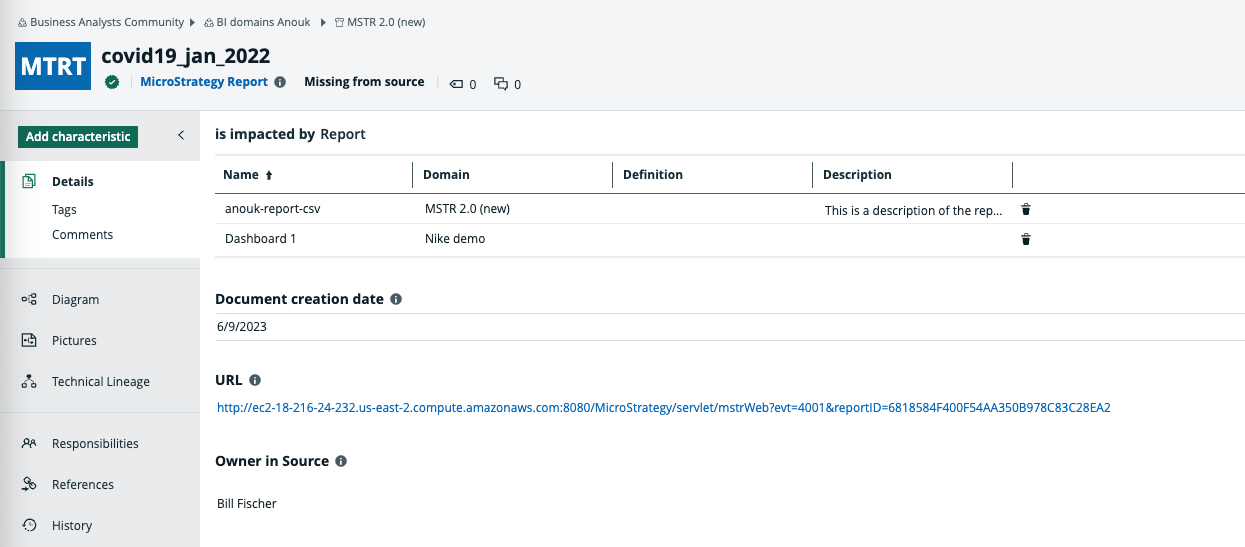Delete the anouk-report-csv relation row

(x=1025, y=210)
